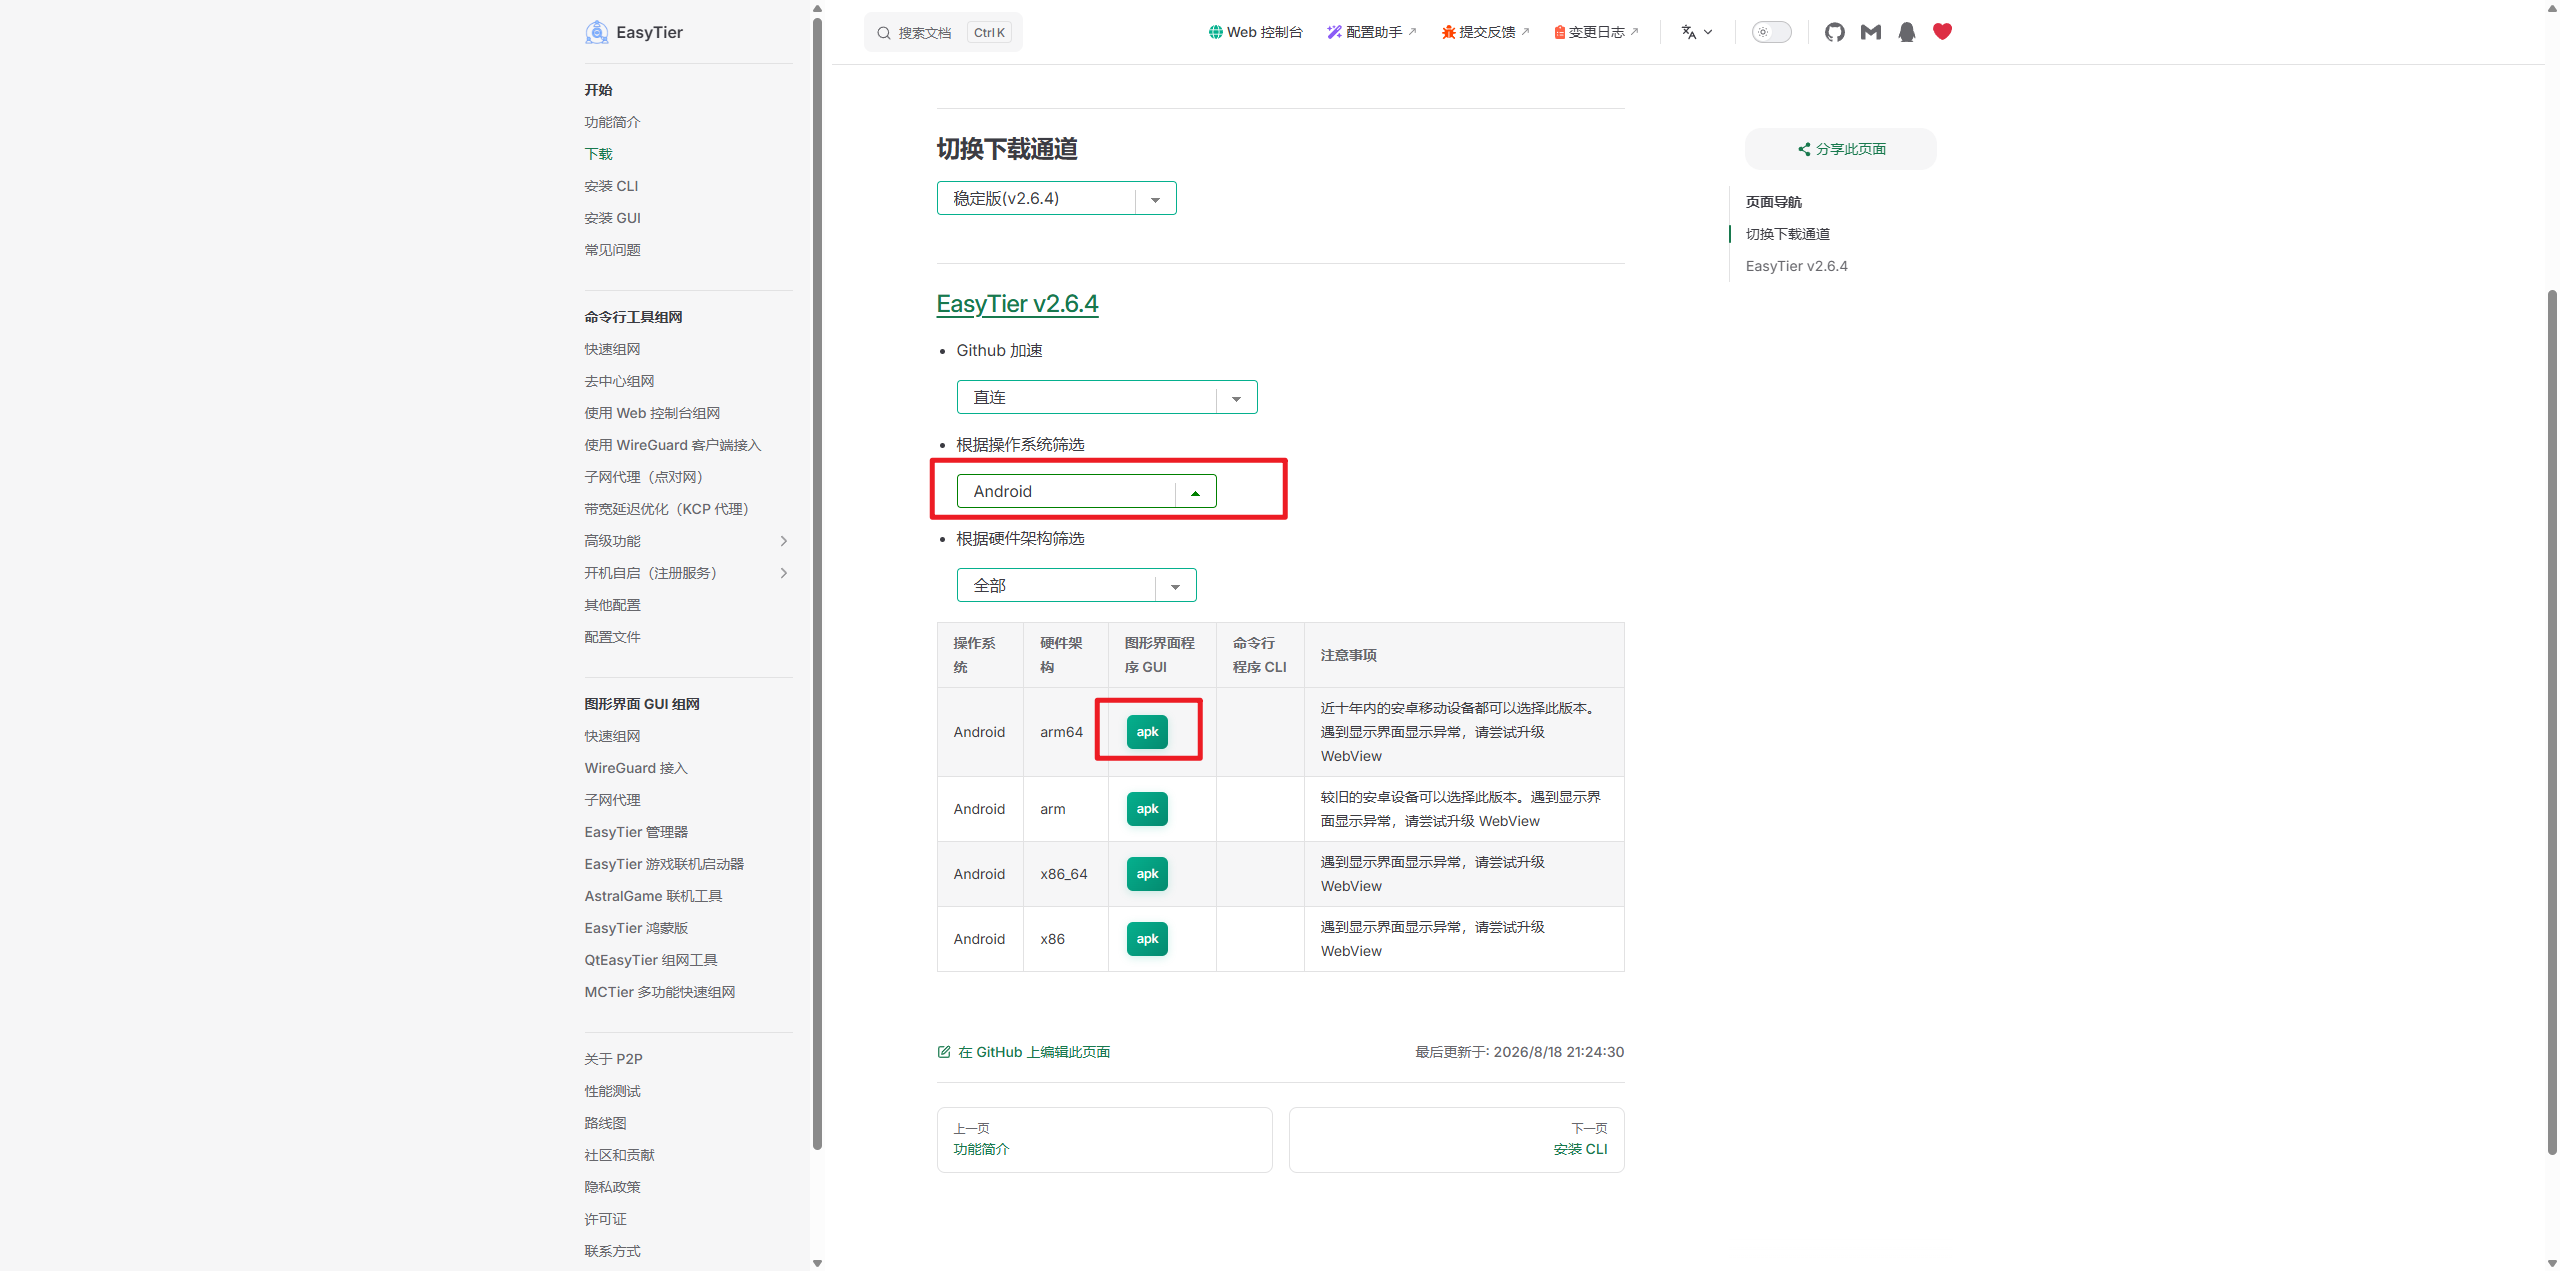Open 子网代理（点对网） sidebar item
This screenshot has width=2560, height=1271.
click(x=648, y=477)
